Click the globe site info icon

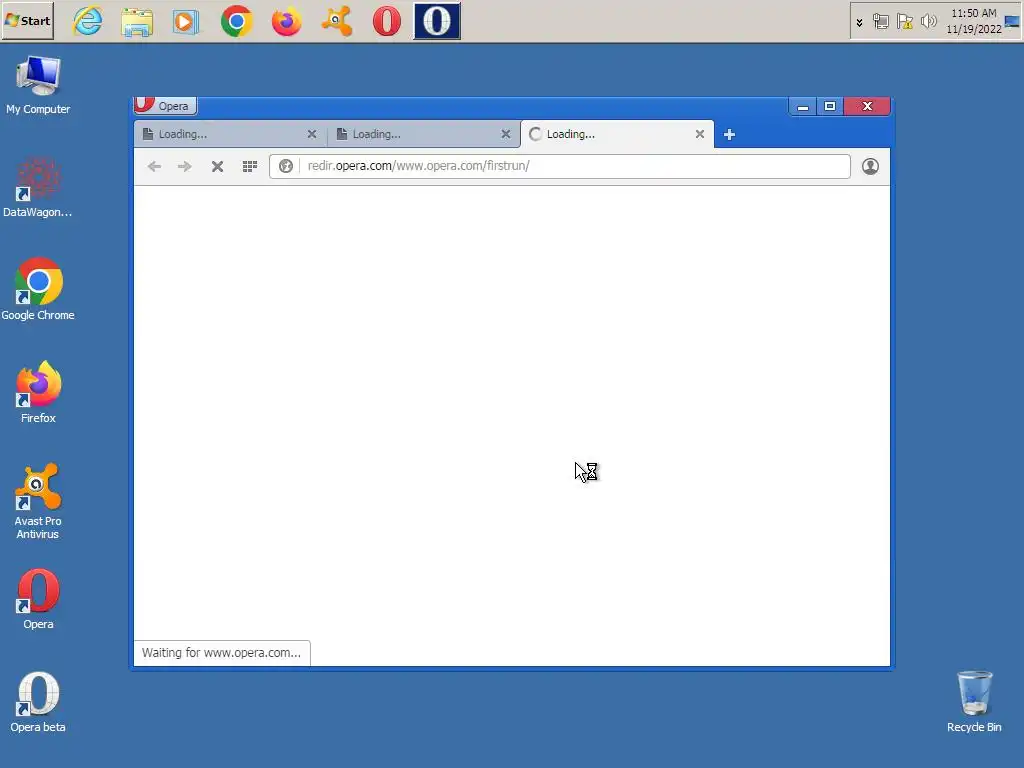[285, 167]
